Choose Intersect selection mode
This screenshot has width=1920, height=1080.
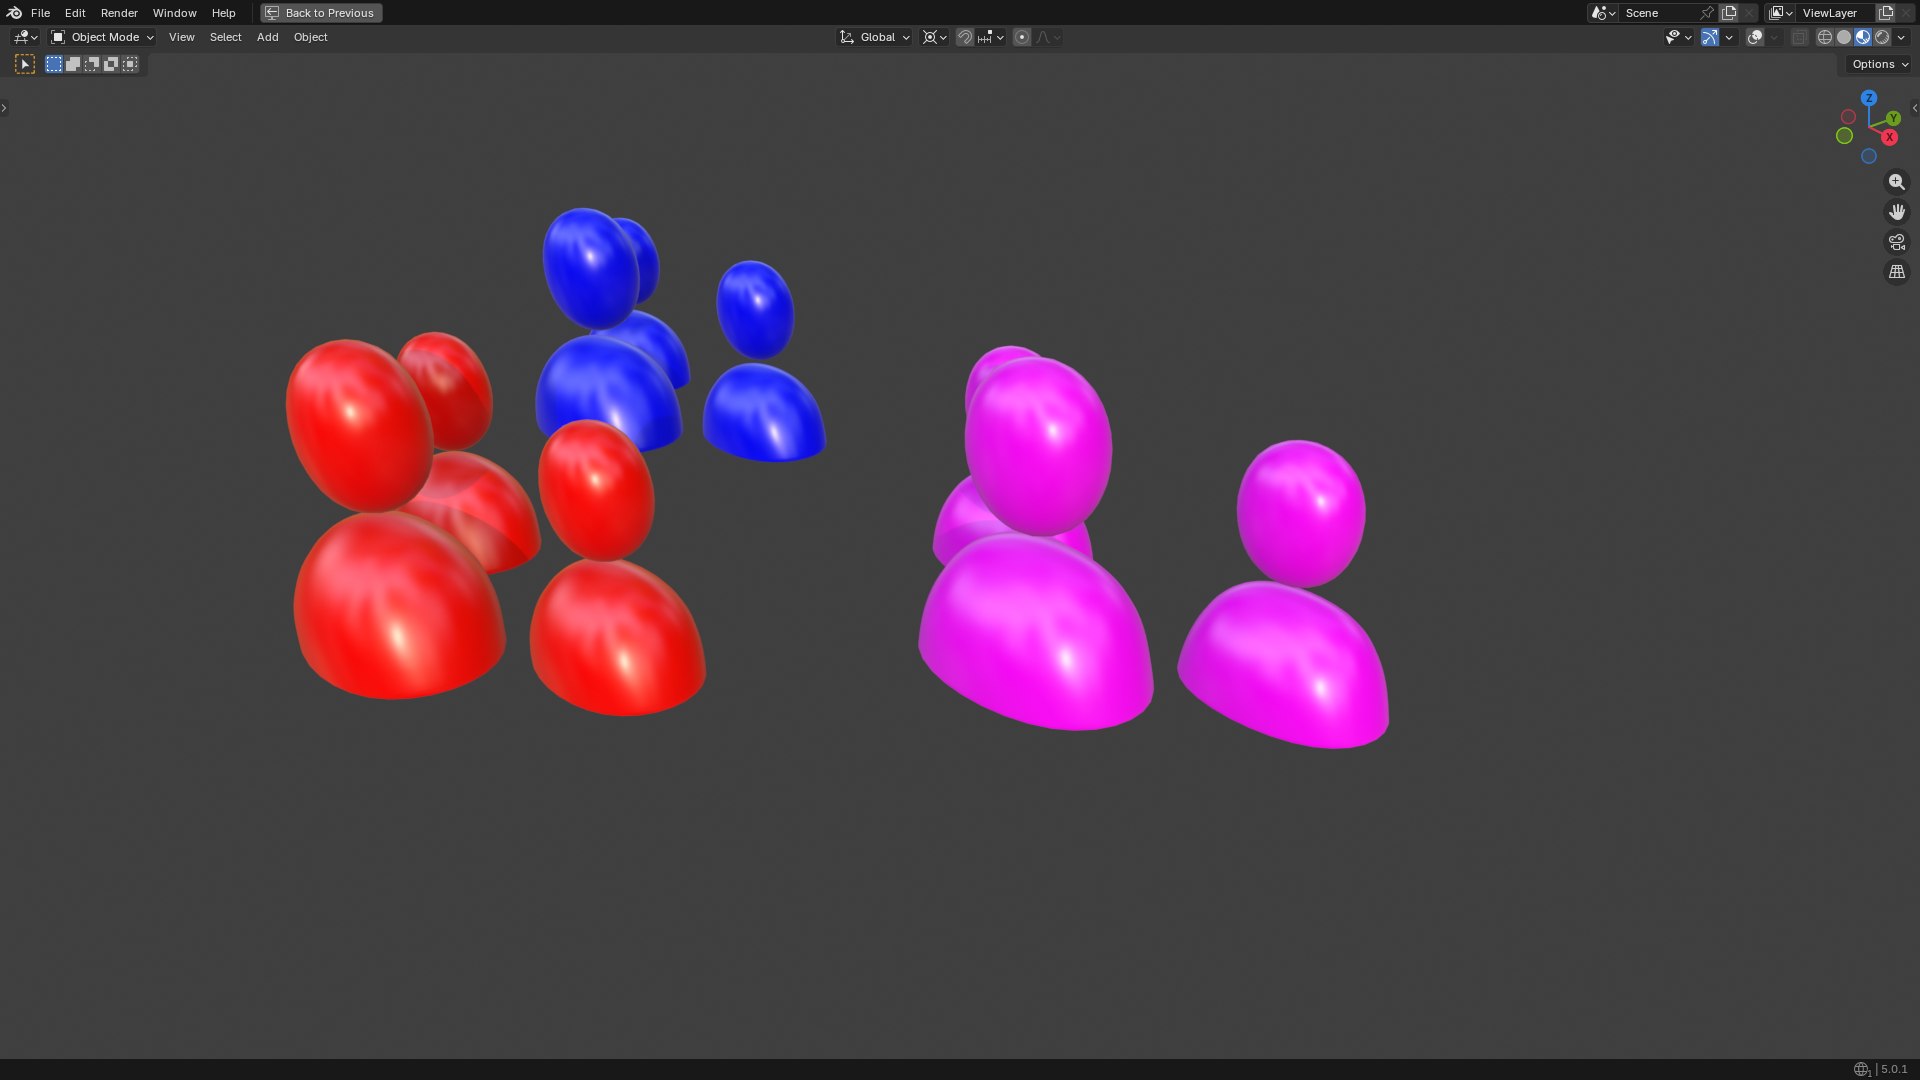pos(130,64)
